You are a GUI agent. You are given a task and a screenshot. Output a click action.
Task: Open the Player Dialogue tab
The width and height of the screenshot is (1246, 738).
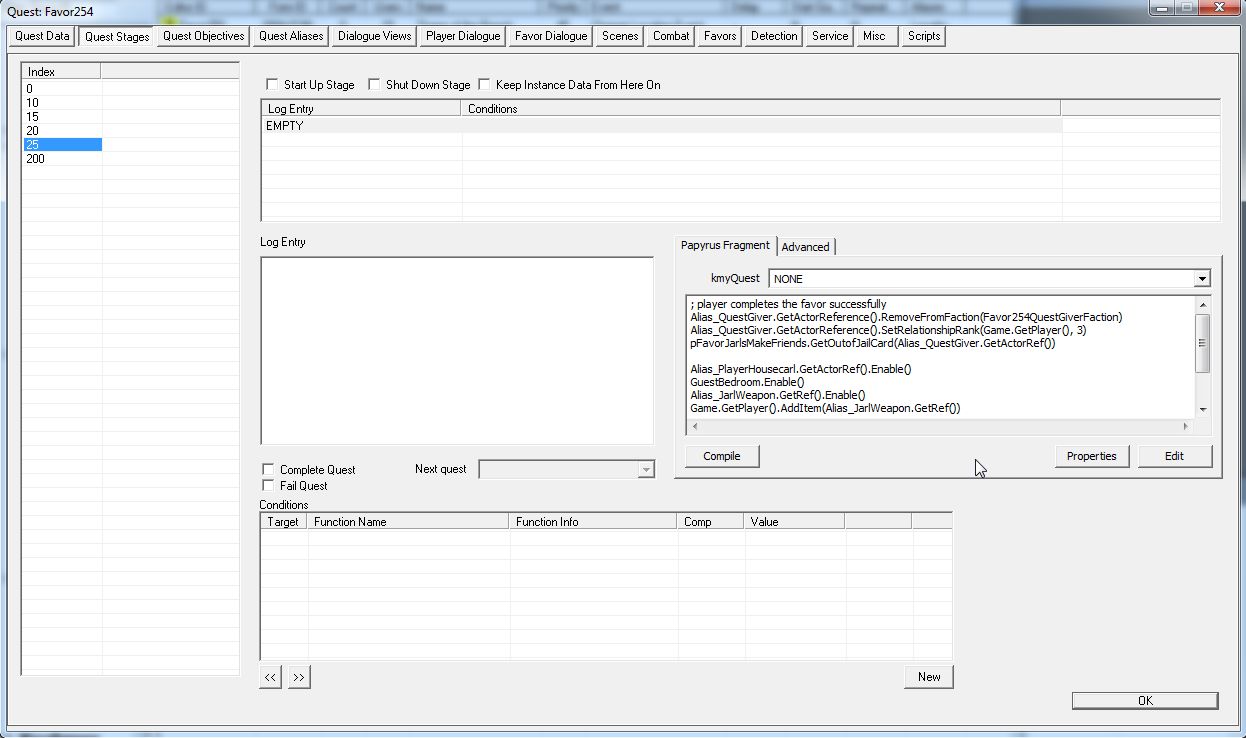pyautogui.click(x=463, y=36)
